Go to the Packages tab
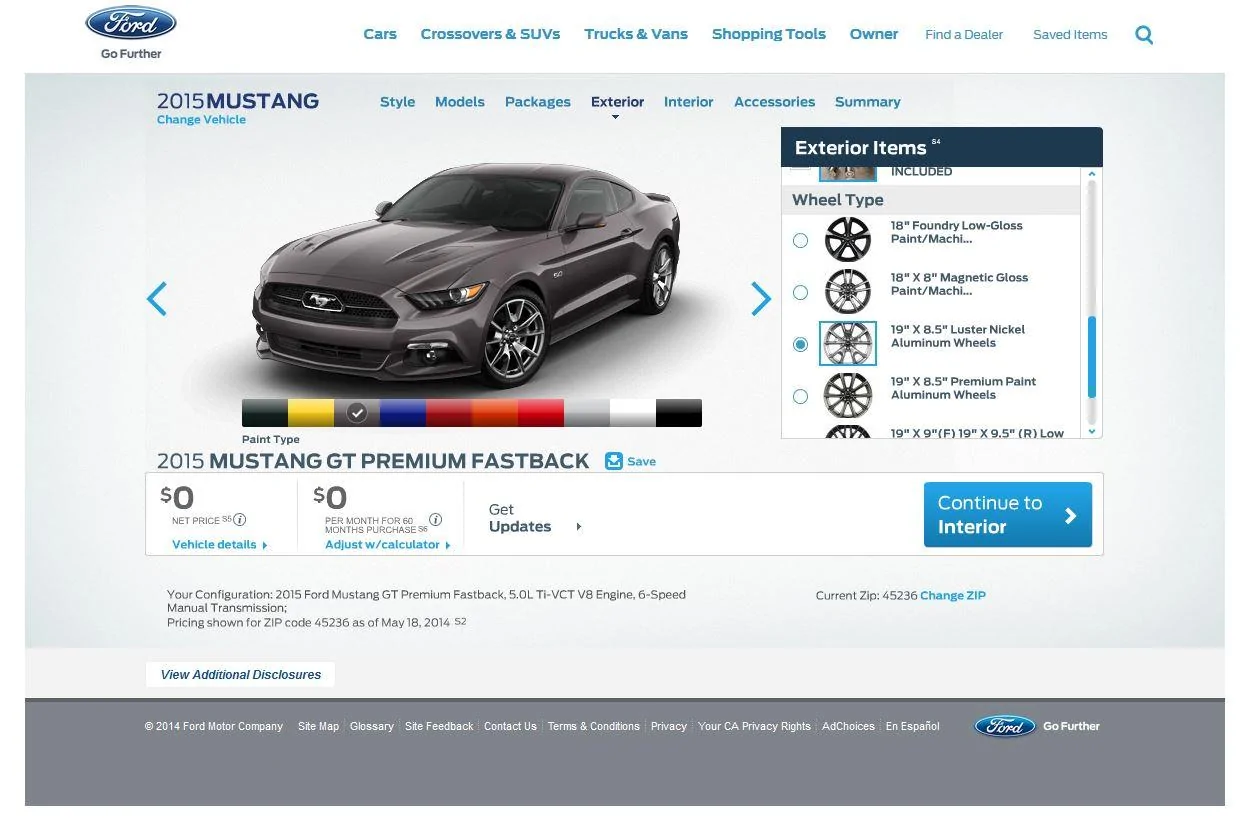Viewport: 1260px width, 818px height. pos(538,102)
